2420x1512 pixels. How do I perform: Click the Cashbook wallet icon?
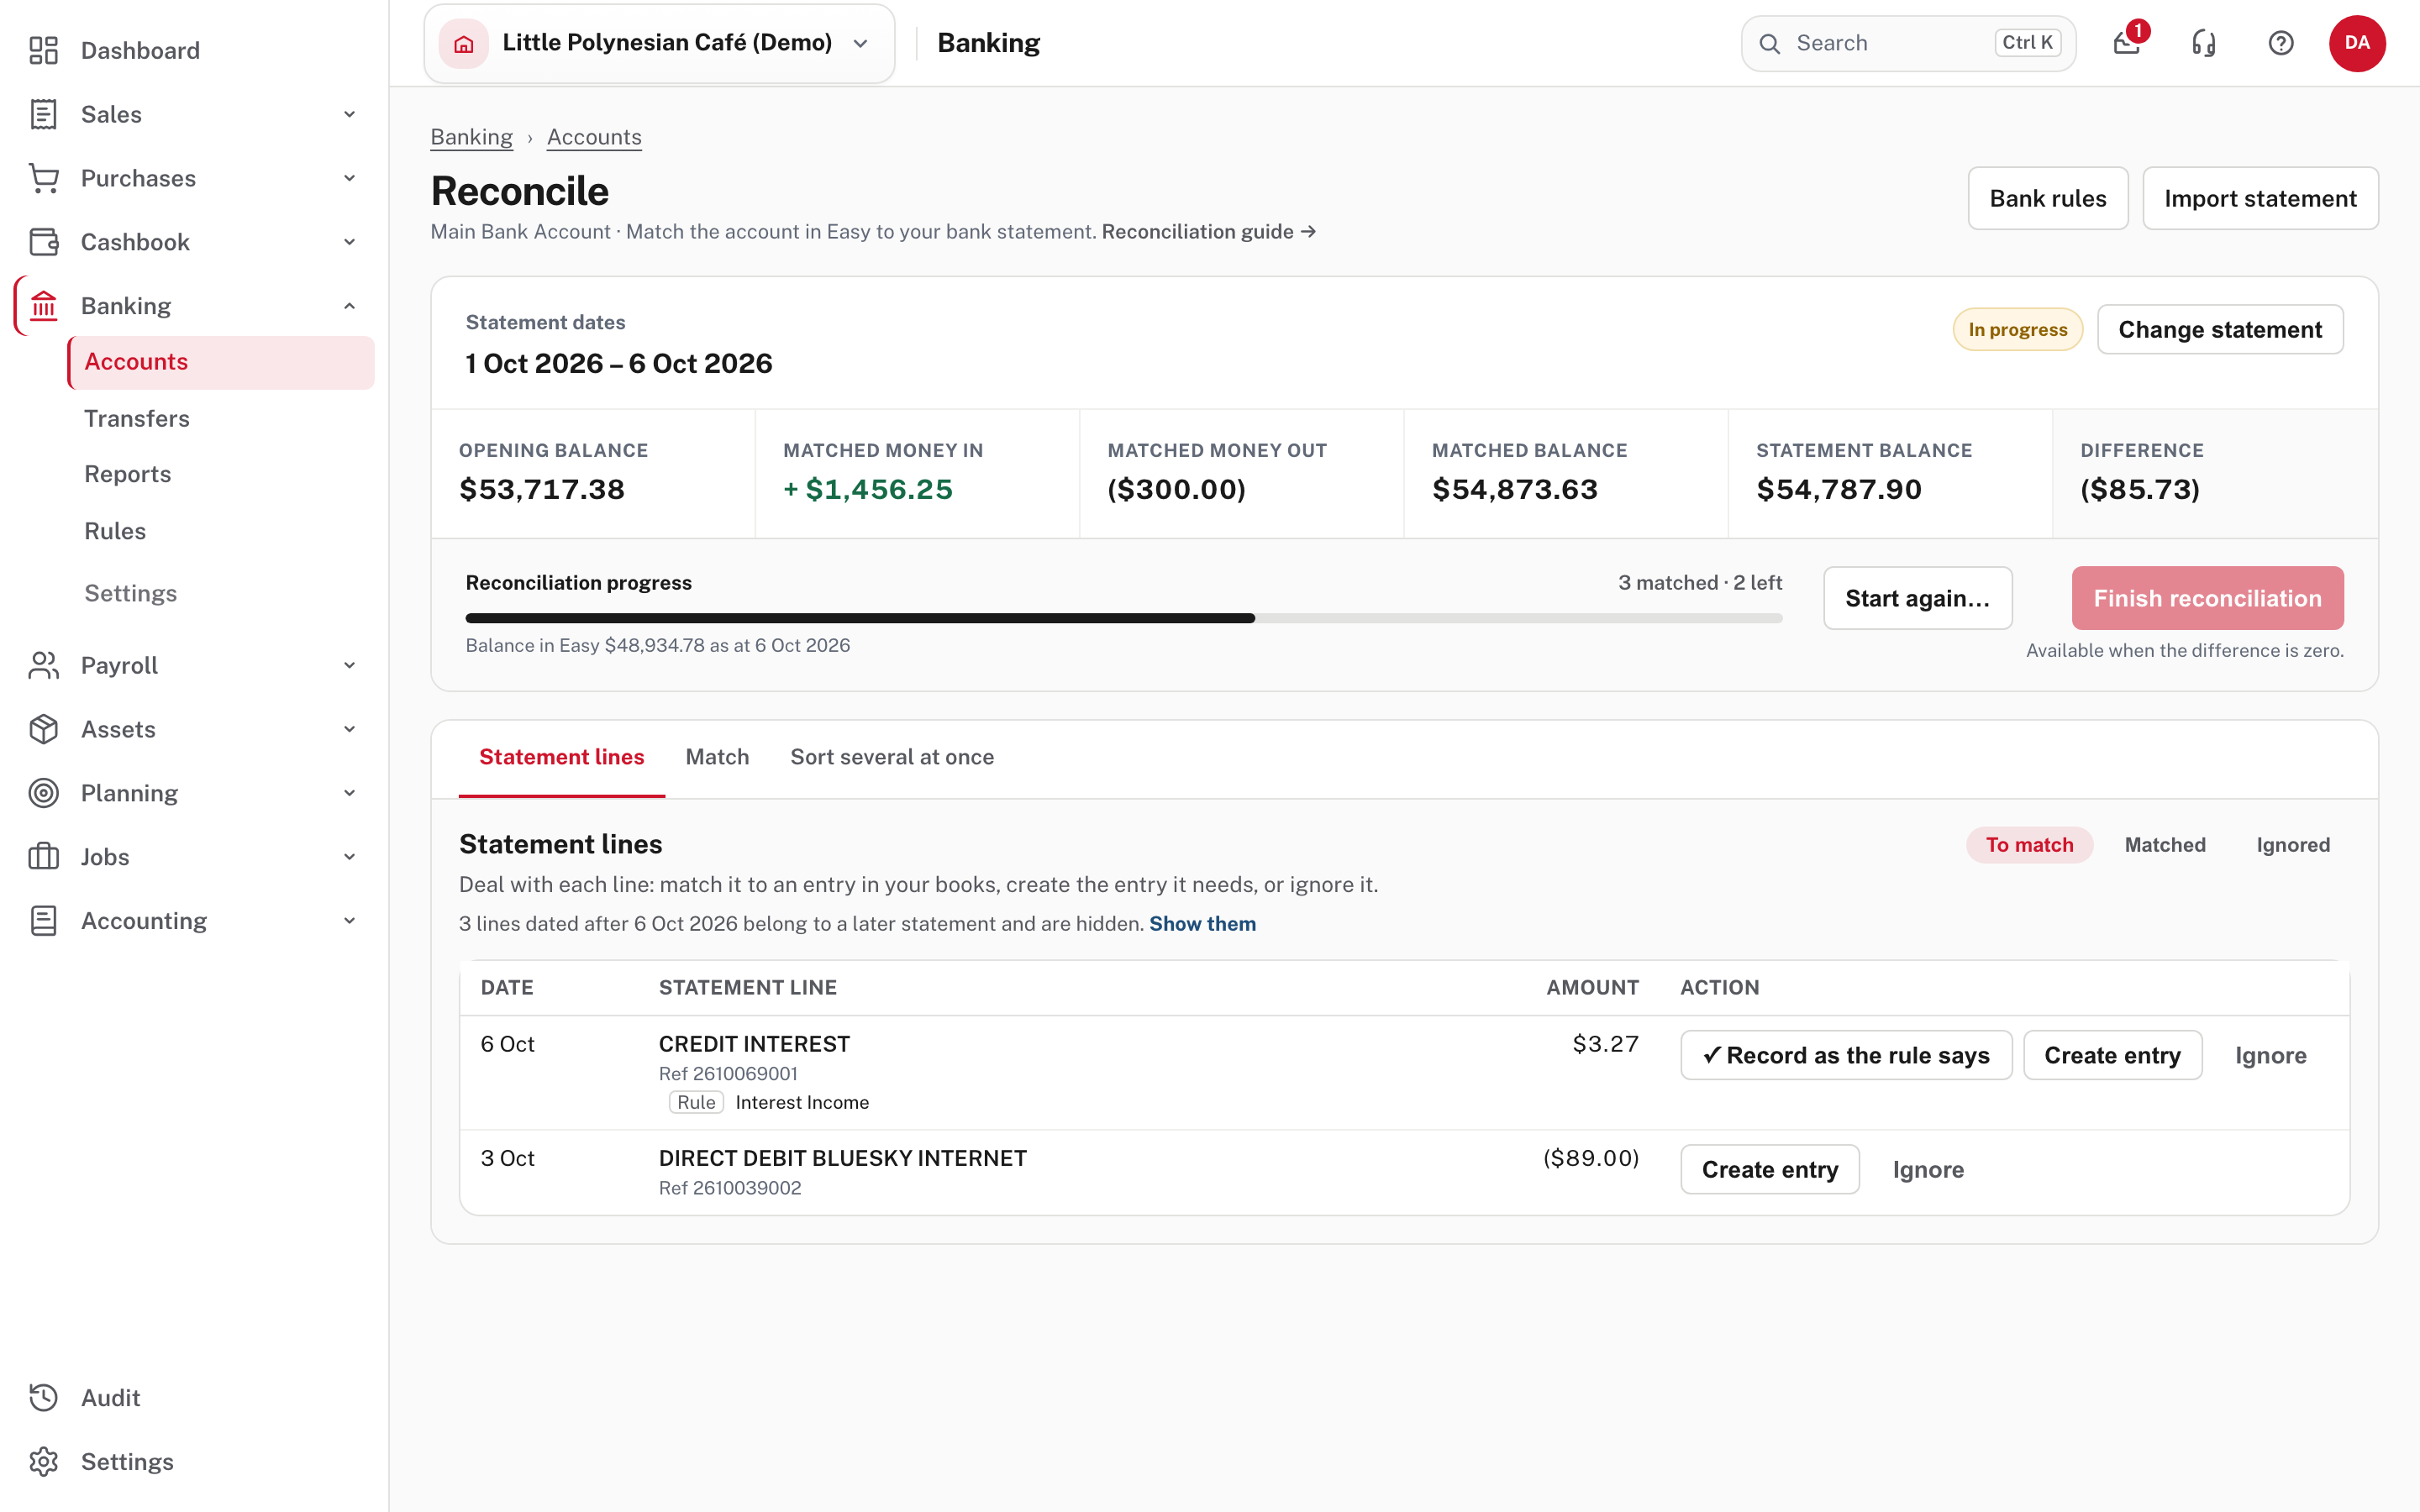(x=43, y=242)
